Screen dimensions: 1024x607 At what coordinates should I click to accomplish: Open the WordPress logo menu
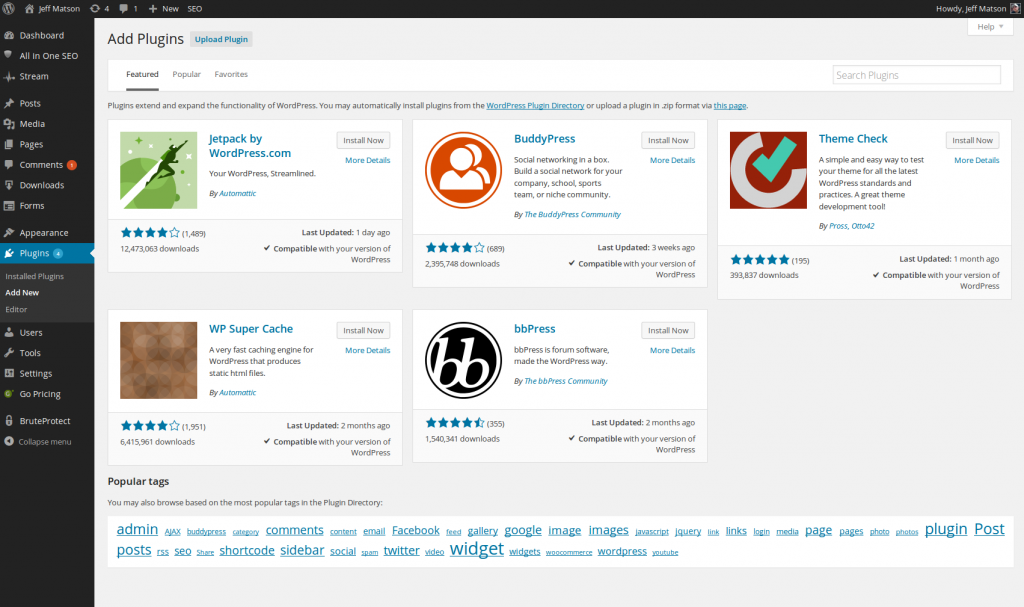coord(8,8)
